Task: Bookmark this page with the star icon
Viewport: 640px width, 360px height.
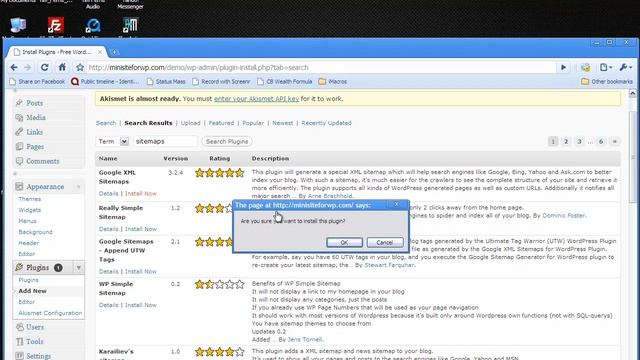Action: (x=80, y=67)
